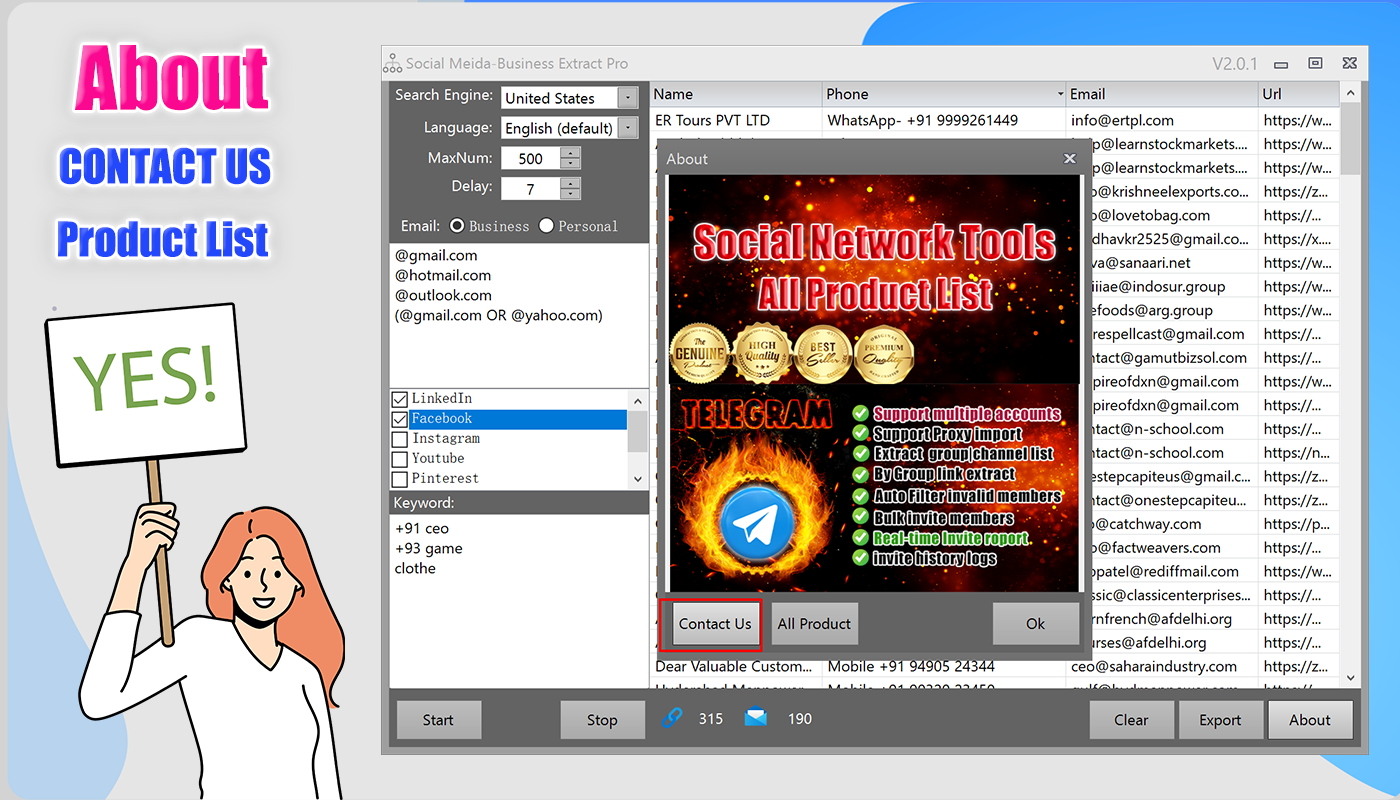This screenshot has width=1400, height=800.
Task: Minimize the Extract Pro window
Action: (1283, 63)
